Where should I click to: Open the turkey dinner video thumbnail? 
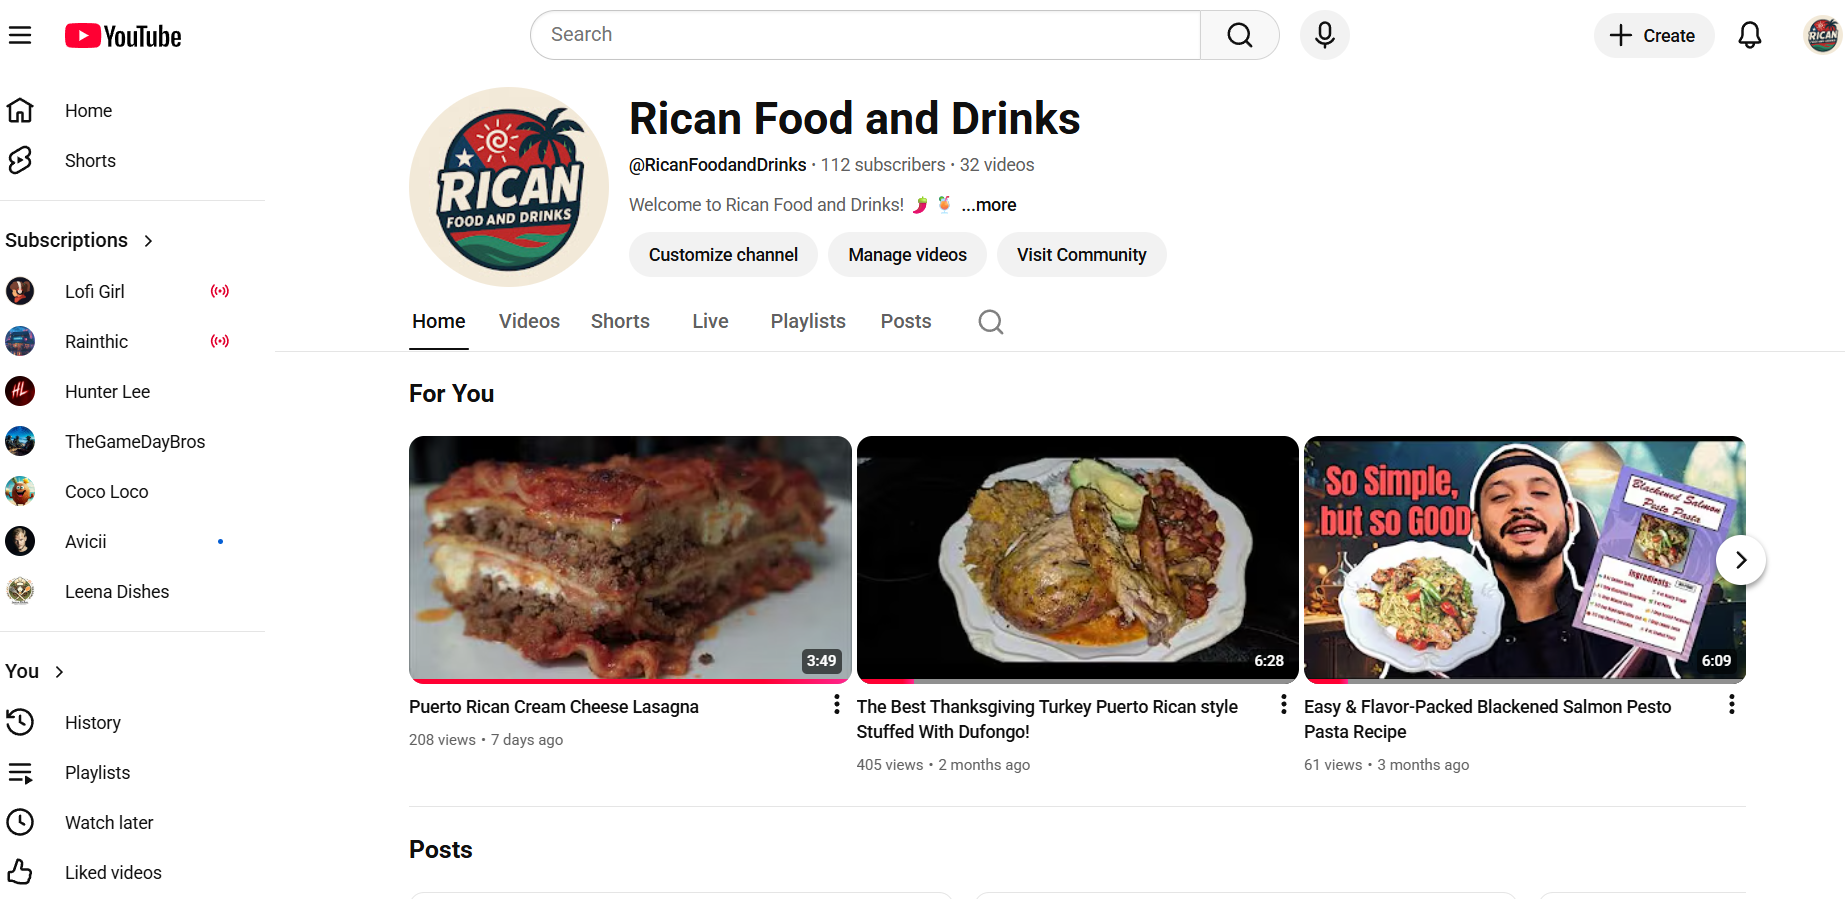(x=1077, y=560)
